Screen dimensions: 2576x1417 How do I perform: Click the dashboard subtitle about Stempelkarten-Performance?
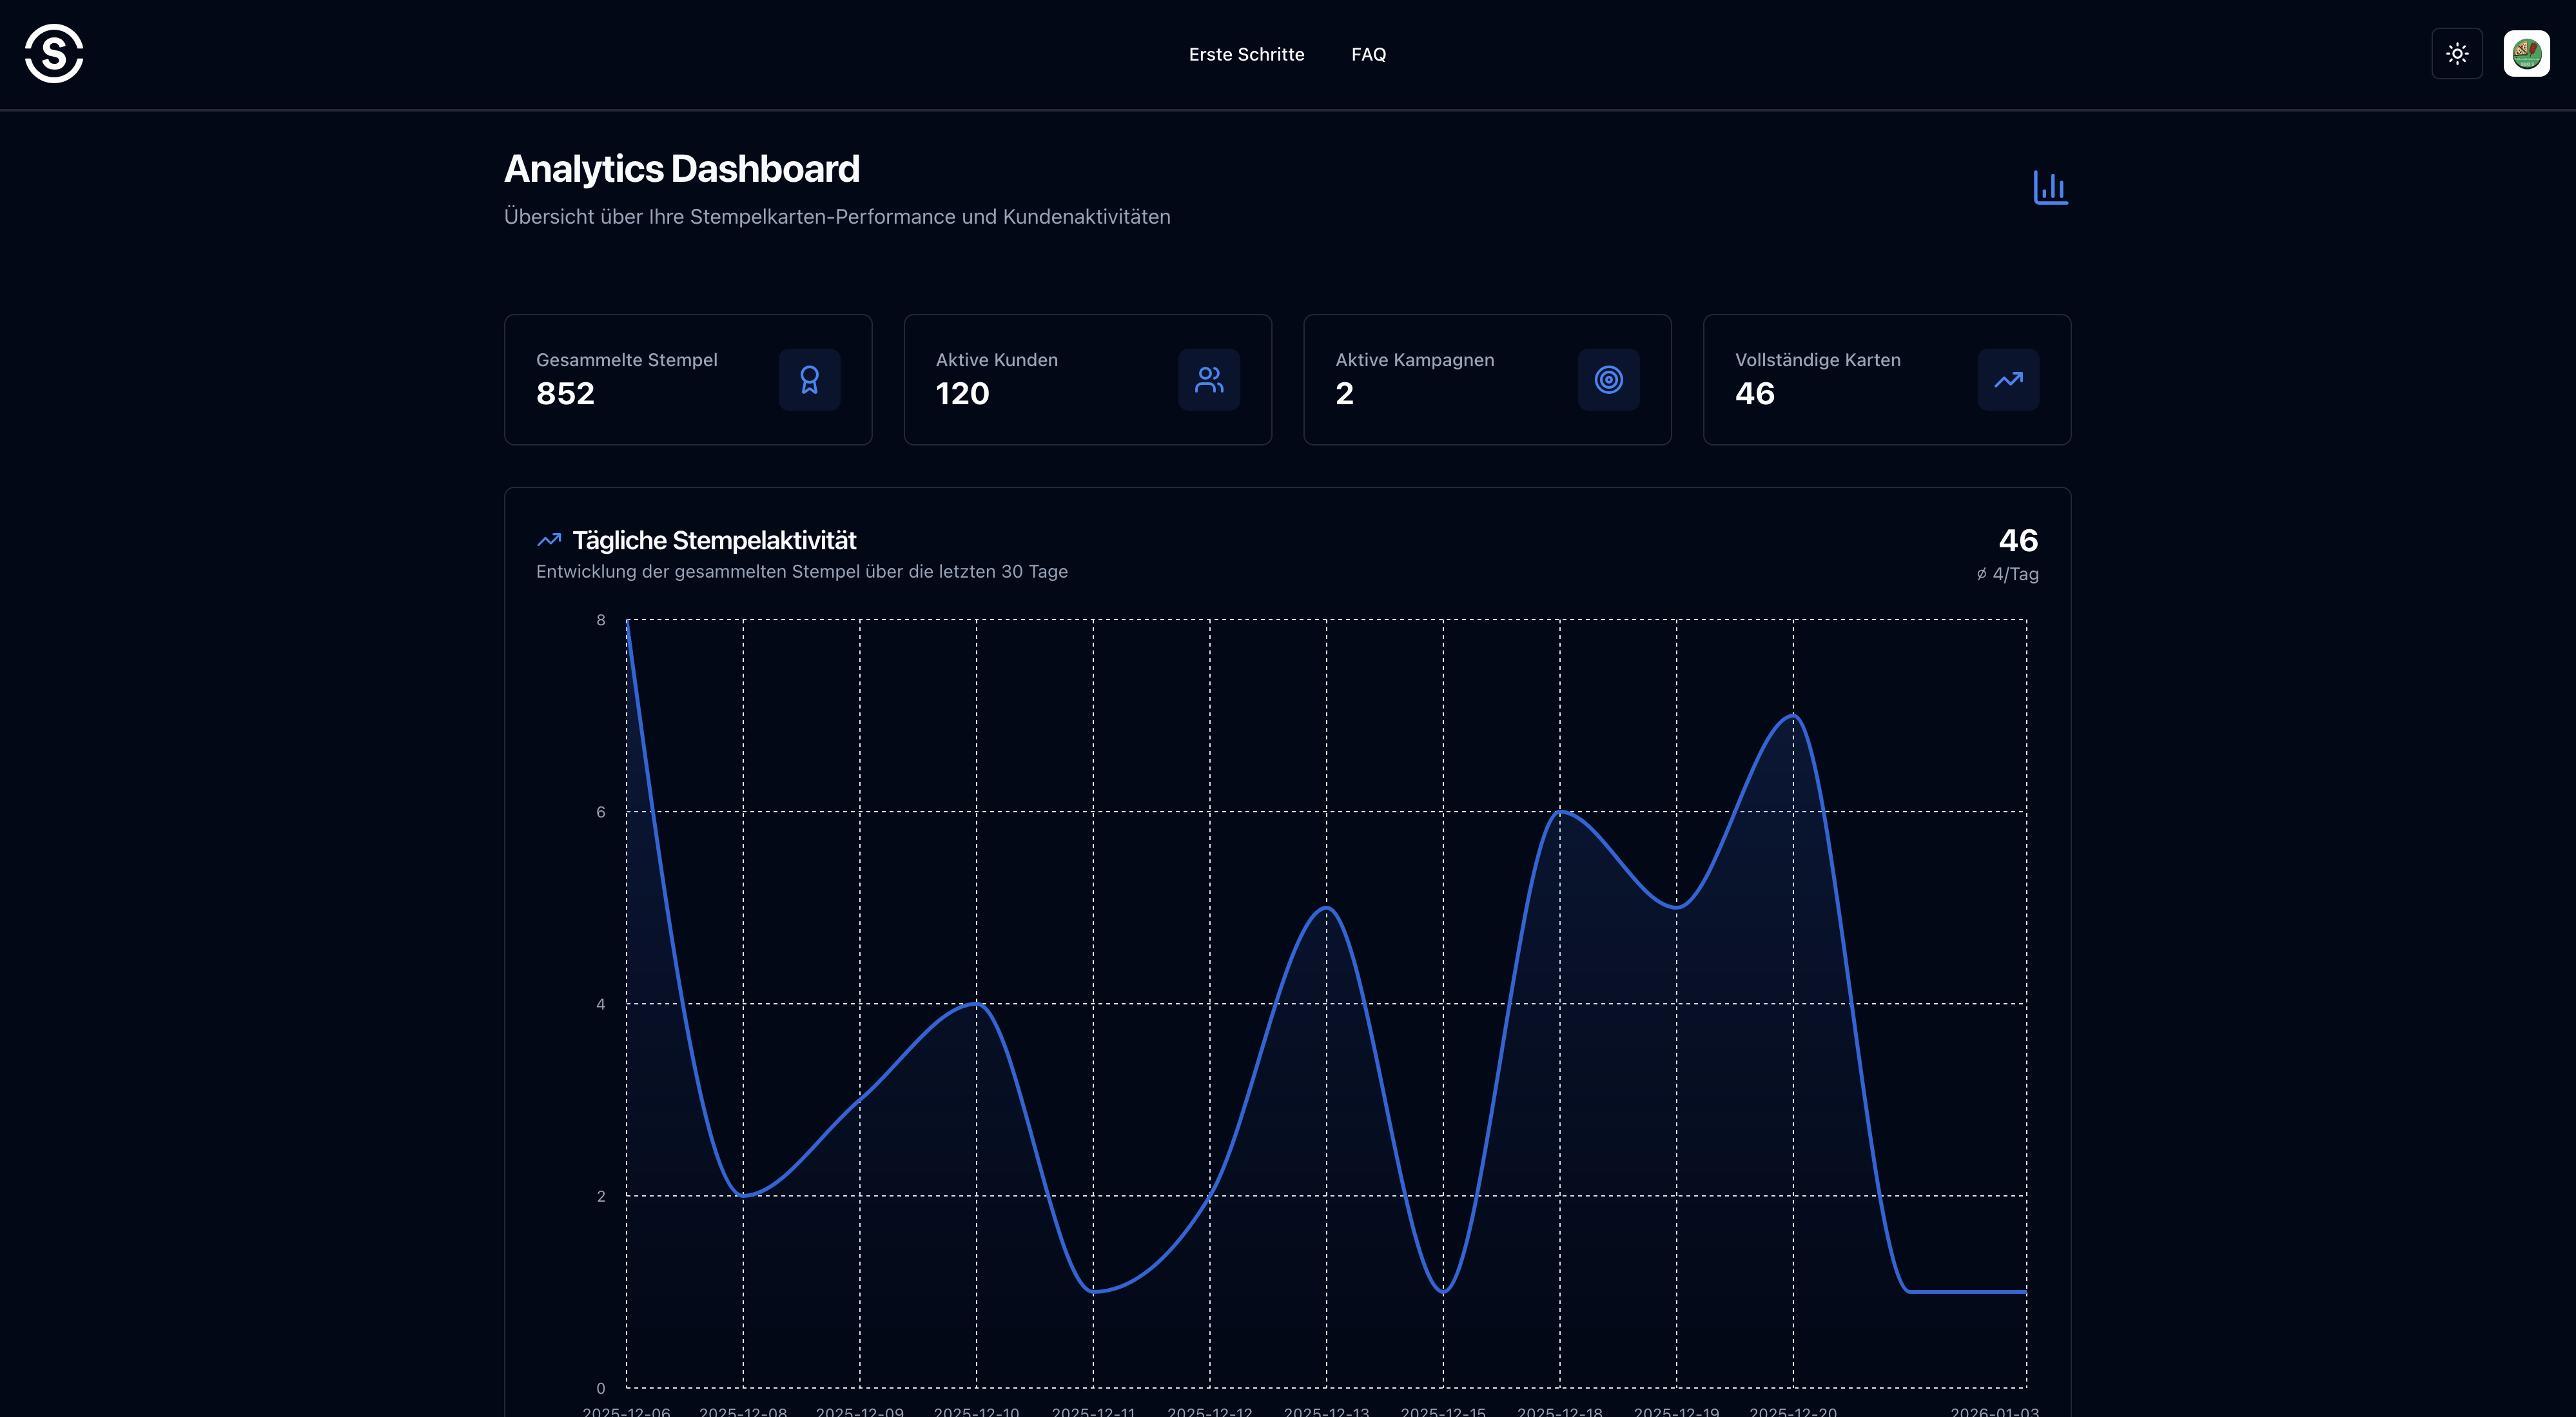(837, 216)
